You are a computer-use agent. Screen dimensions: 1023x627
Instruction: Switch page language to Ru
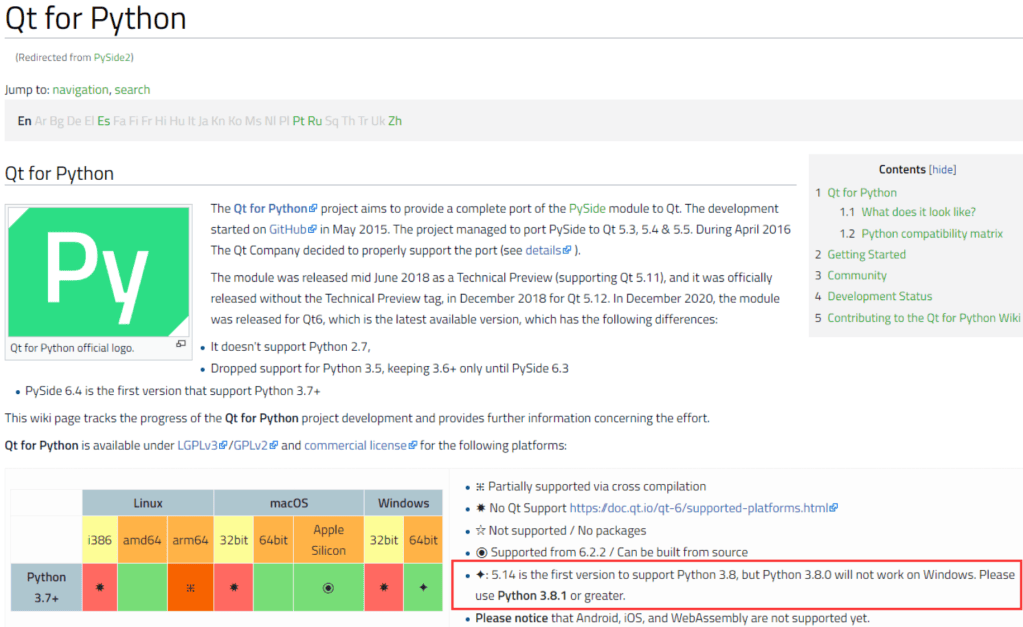(x=314, y=121)
